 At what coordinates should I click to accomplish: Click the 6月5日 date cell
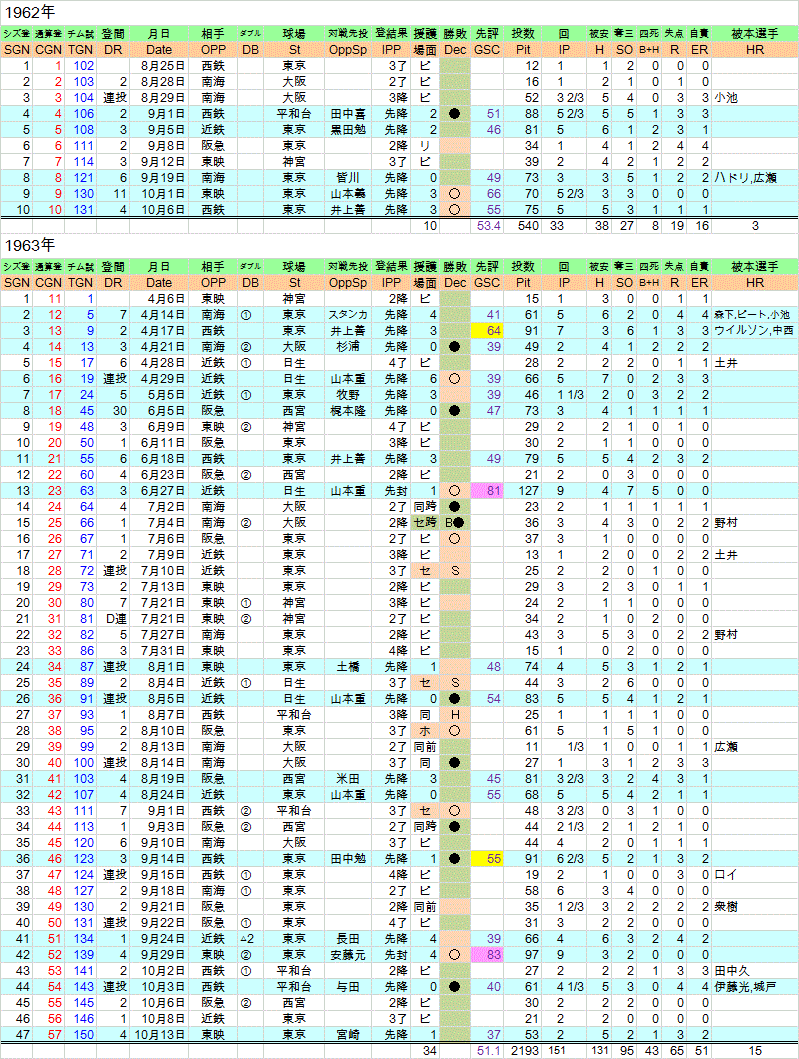tap(159, 411)
